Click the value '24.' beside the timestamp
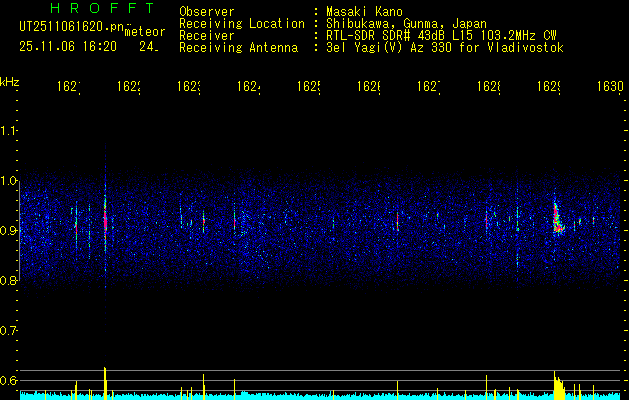This screenshot has height=400, width=629. click(149, 47)
